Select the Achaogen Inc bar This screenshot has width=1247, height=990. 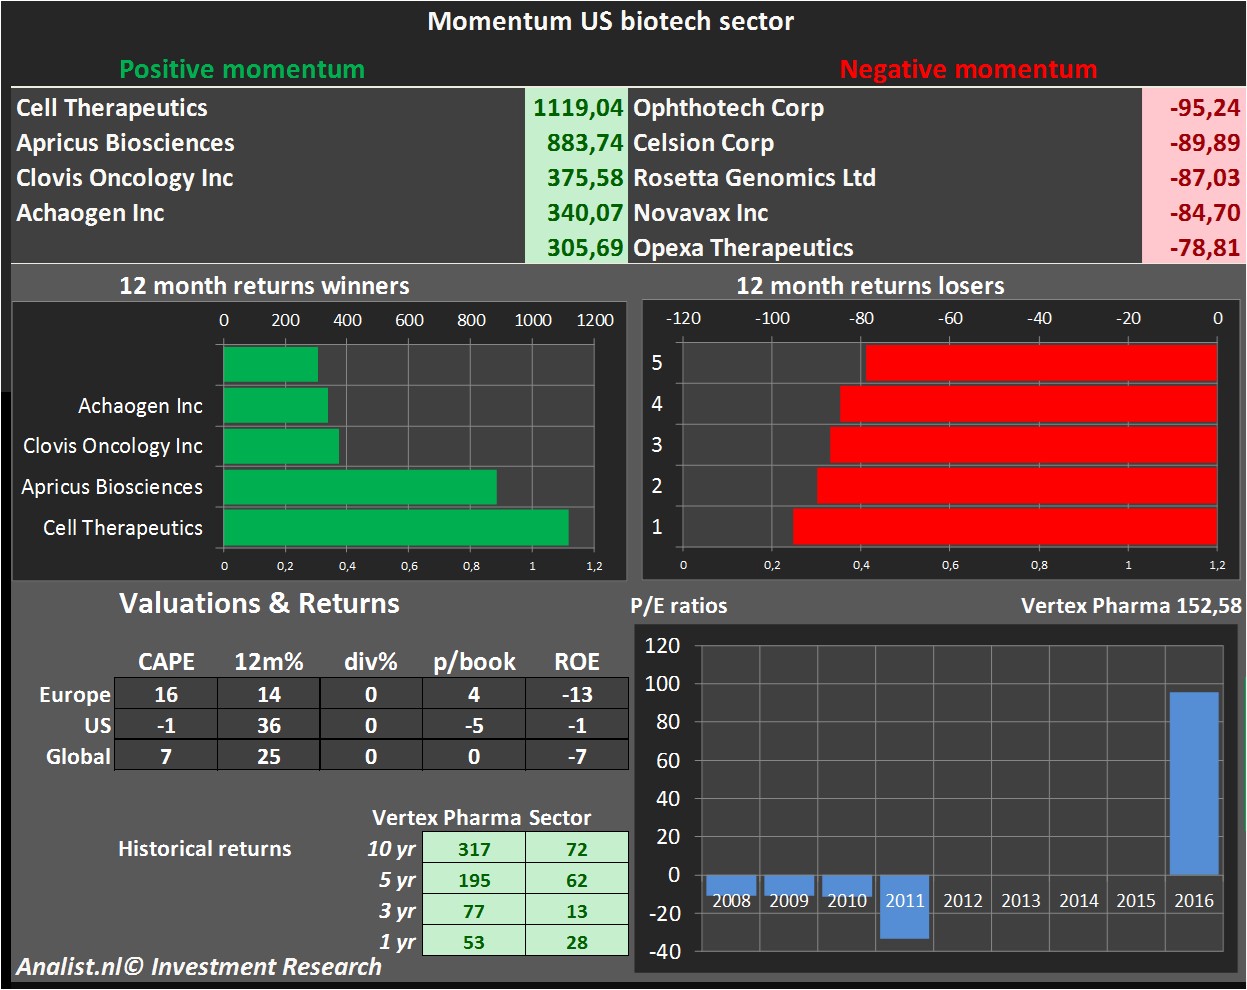275,405
